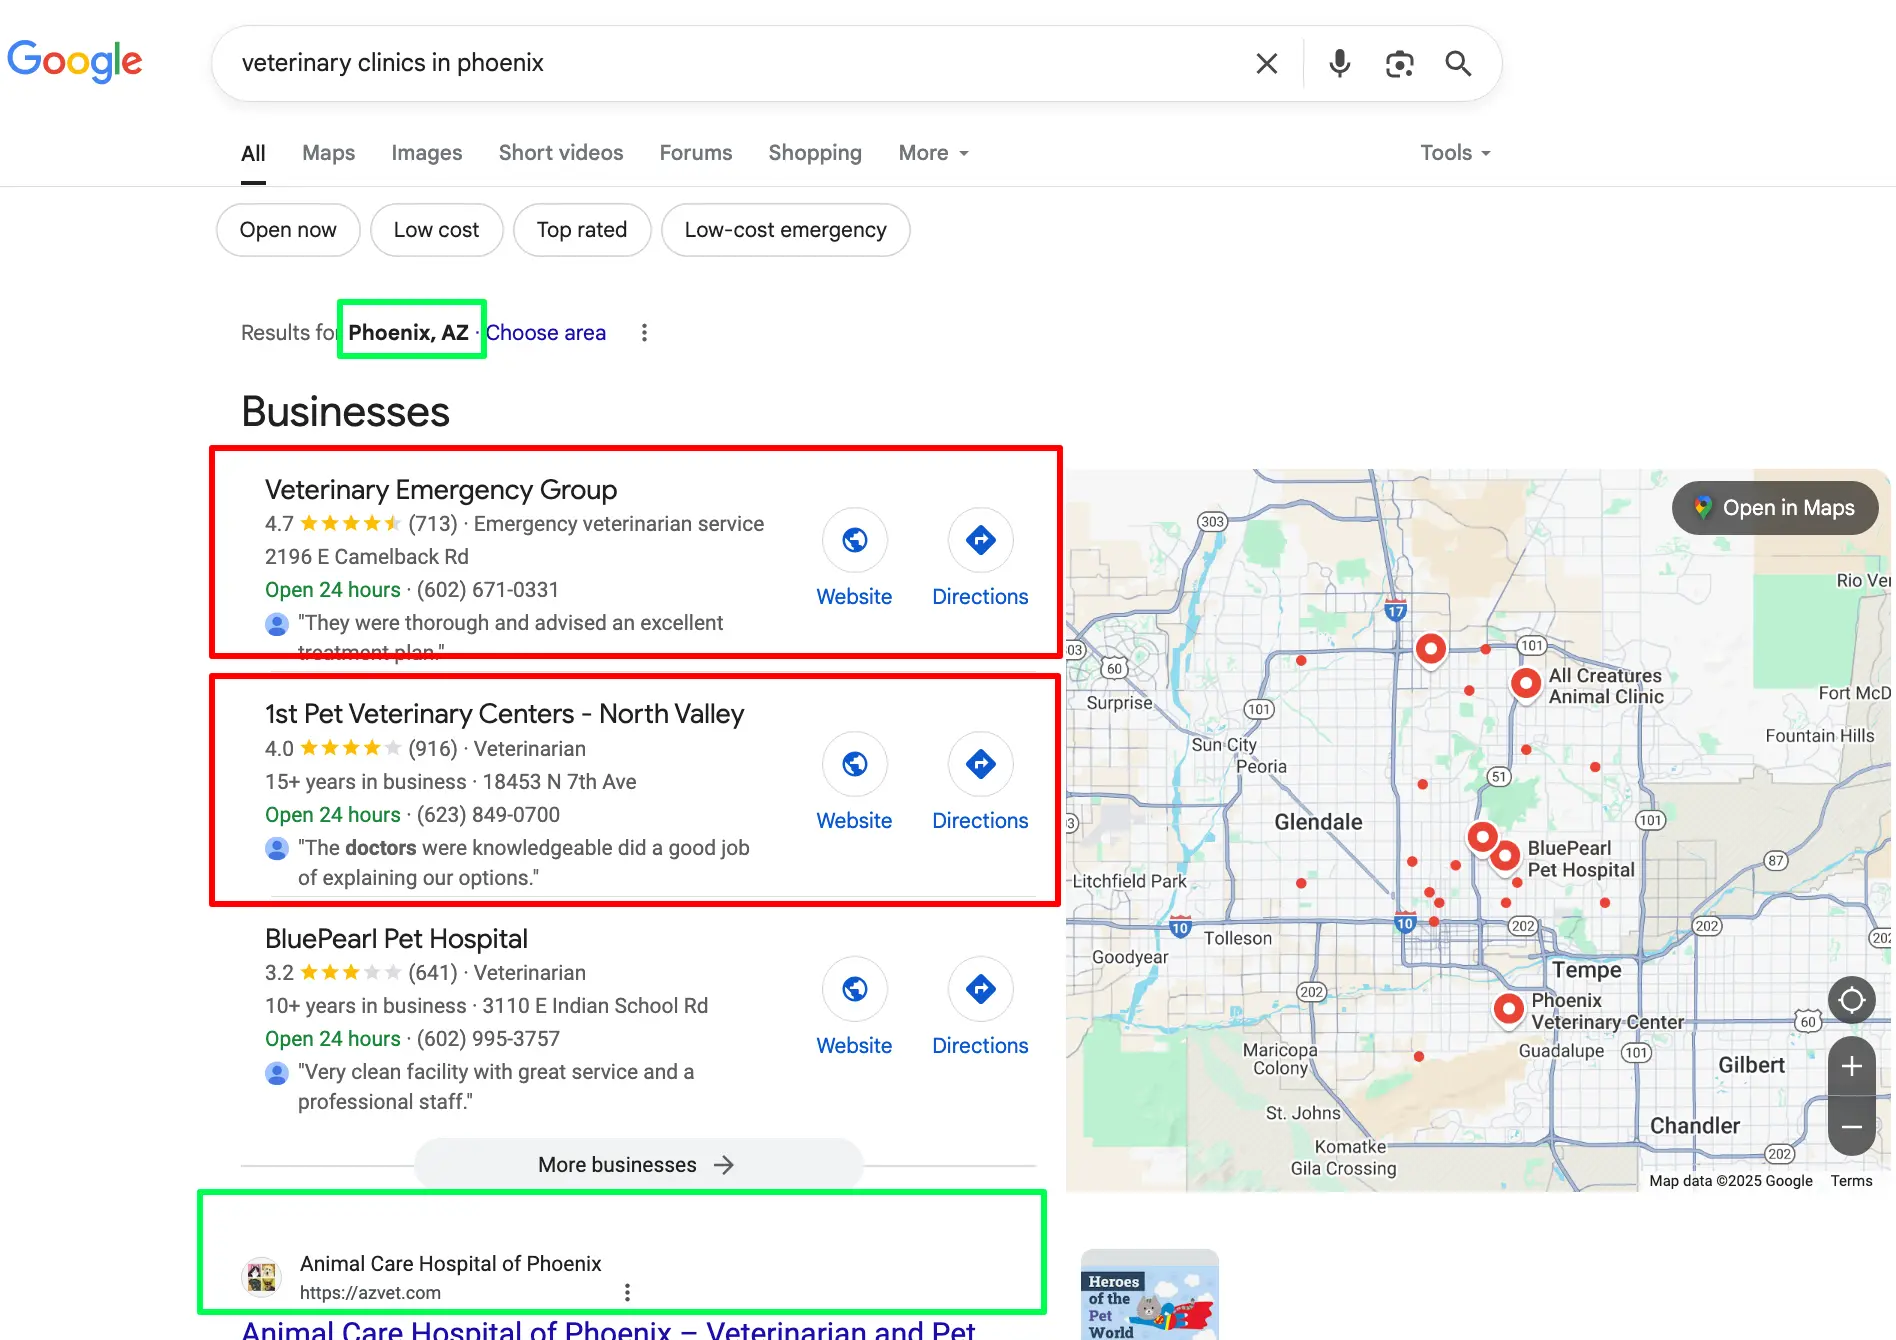Click Phoenix Veterinary Center map pin
Image resolution: width=1896 pixels, height=1340 pixels.
(1508, 1010)
